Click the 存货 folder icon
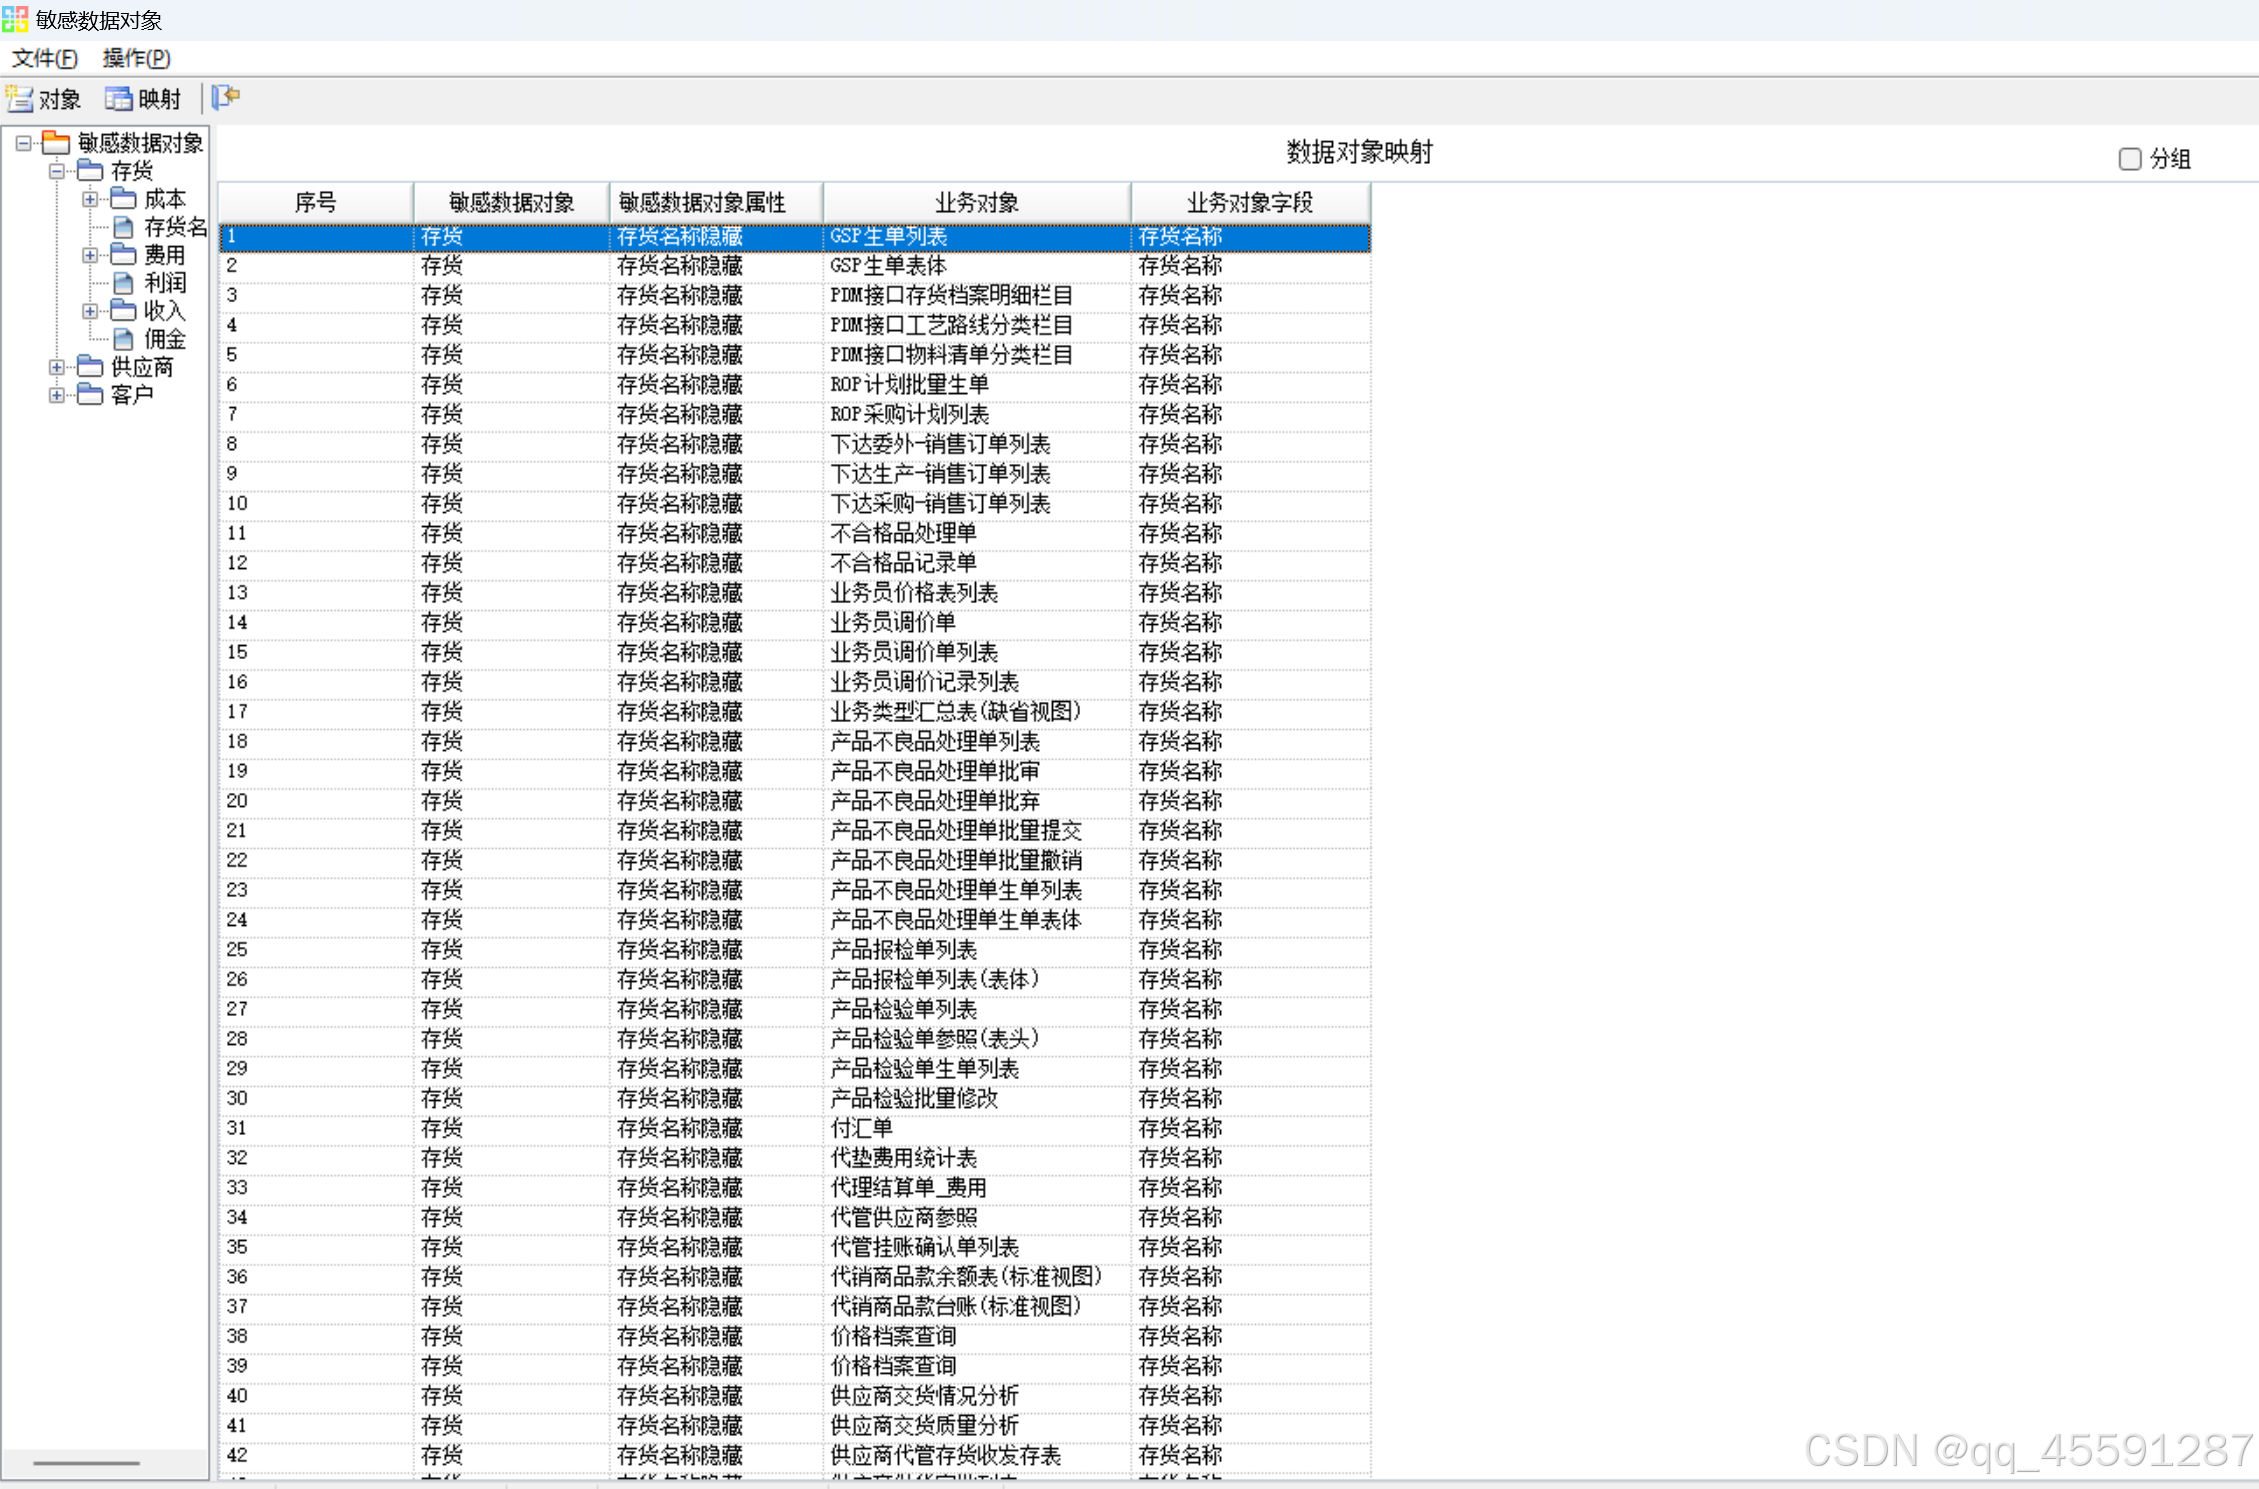Image resolution: width=2259 pixels, height=1489 pixels. tap(91, 171)
